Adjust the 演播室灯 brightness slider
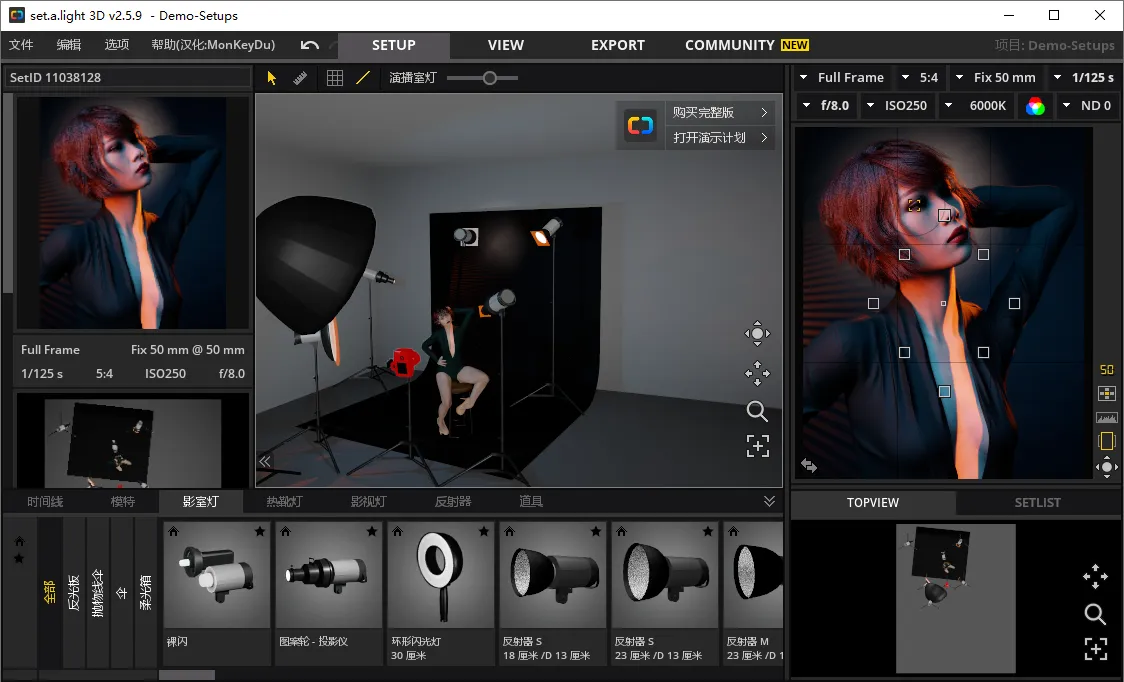 [489, 78]
